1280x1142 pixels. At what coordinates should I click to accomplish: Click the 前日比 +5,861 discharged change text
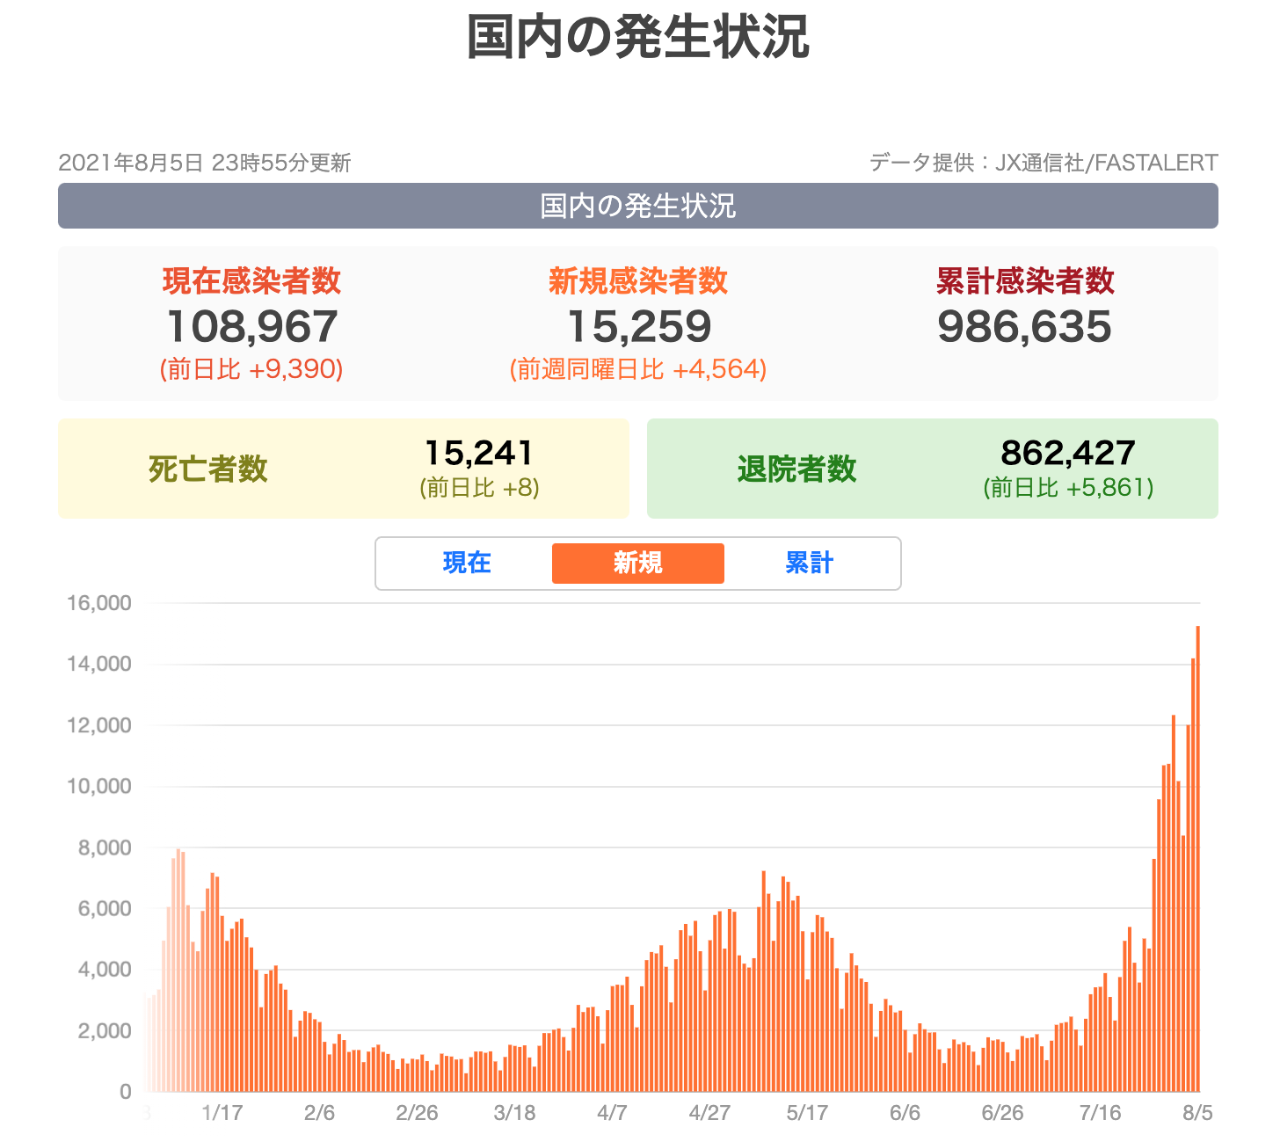(1068, 488)
